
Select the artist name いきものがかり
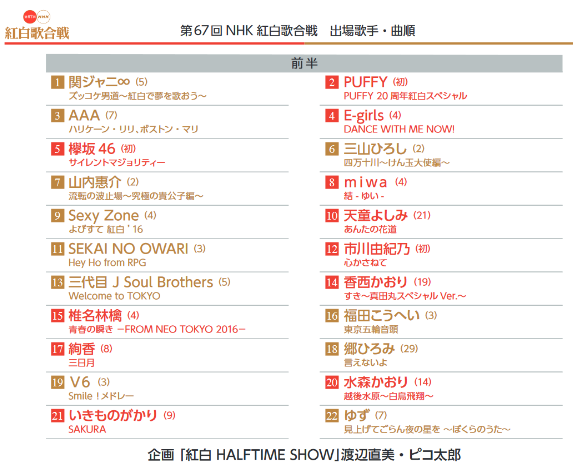click(x=113, y=416)
